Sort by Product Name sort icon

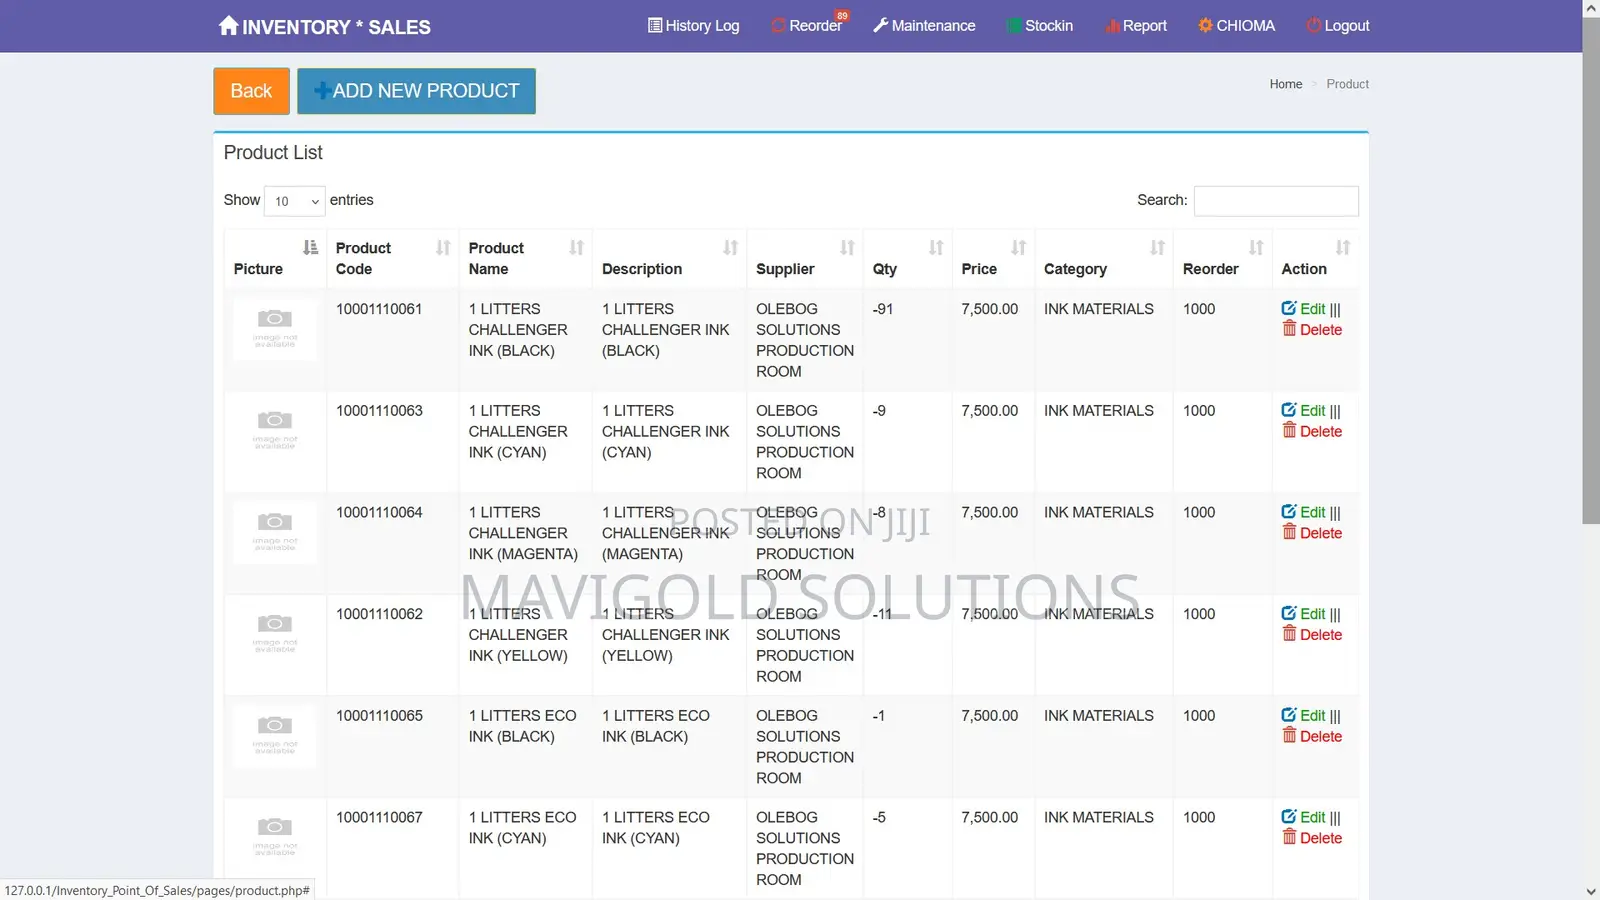(x=576, y=247)
